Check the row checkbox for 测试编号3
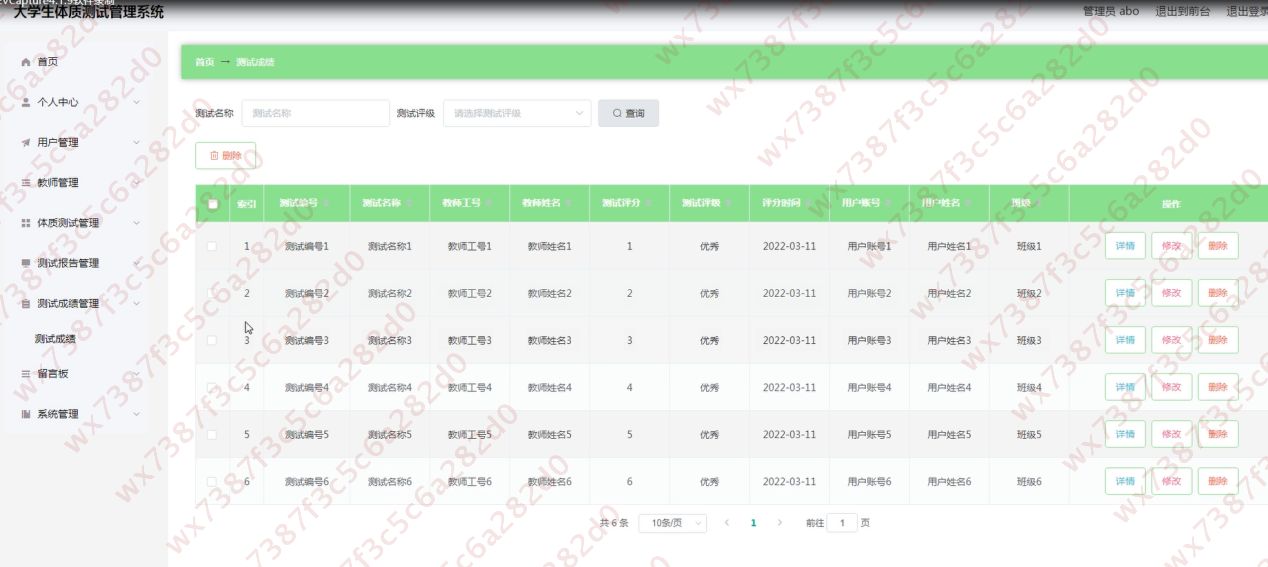The width and height of the screenshot is (1268, 567). 212,340
